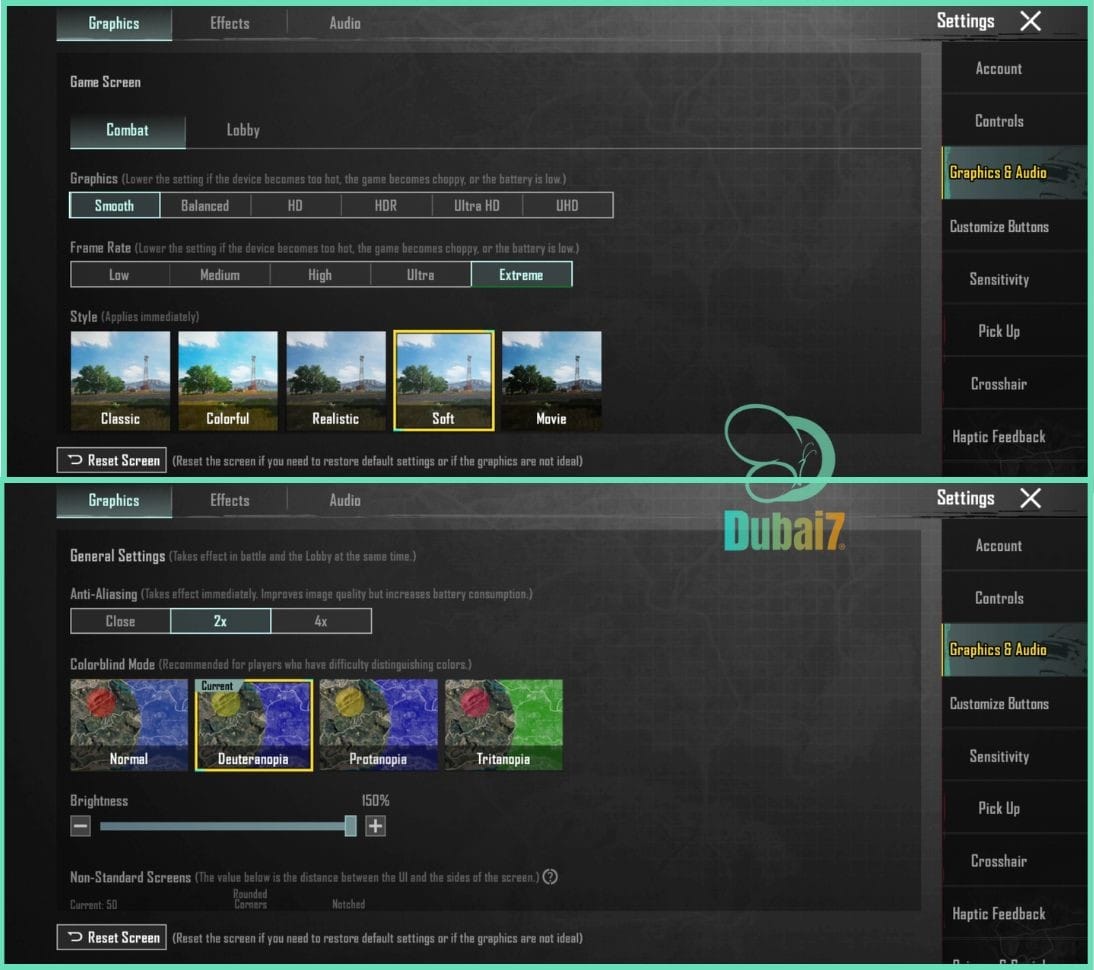The height and width of the screenshot is (970, 1094).
Task: Open Graphics & Audio in upper sidebar
Action: click(x=1014, y=172)
